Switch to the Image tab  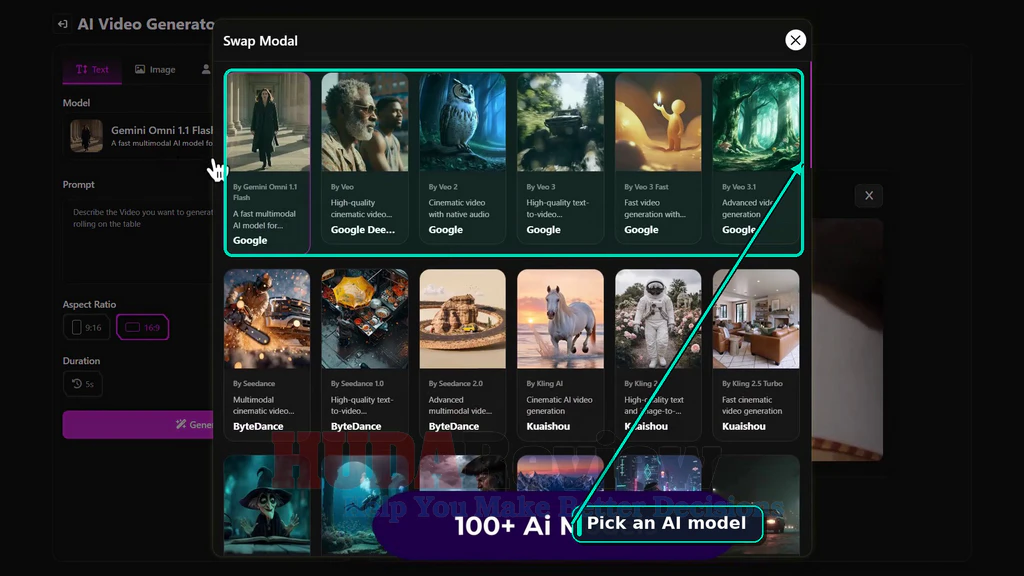tap(155, 70)
